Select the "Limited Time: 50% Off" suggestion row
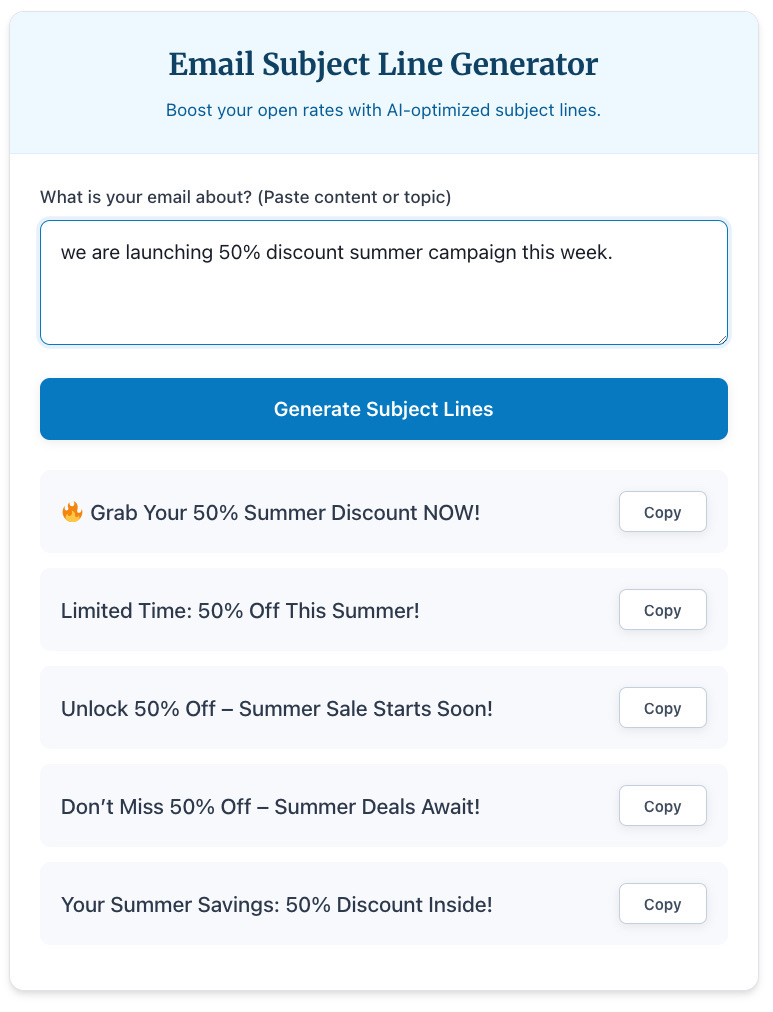 pyautogui.click(x=300, y=609)
